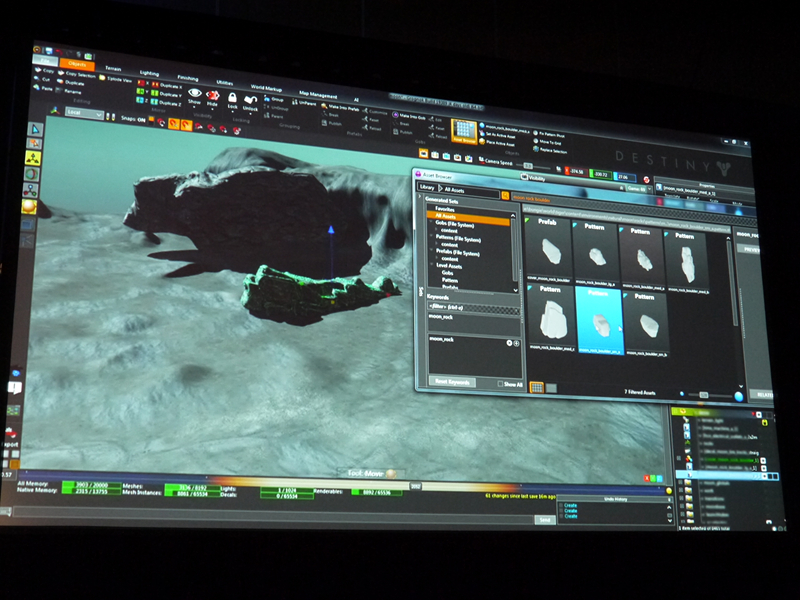Click the Unlock open padlock icon
Viewport: 800px width, 600px height.
(250, 99)
